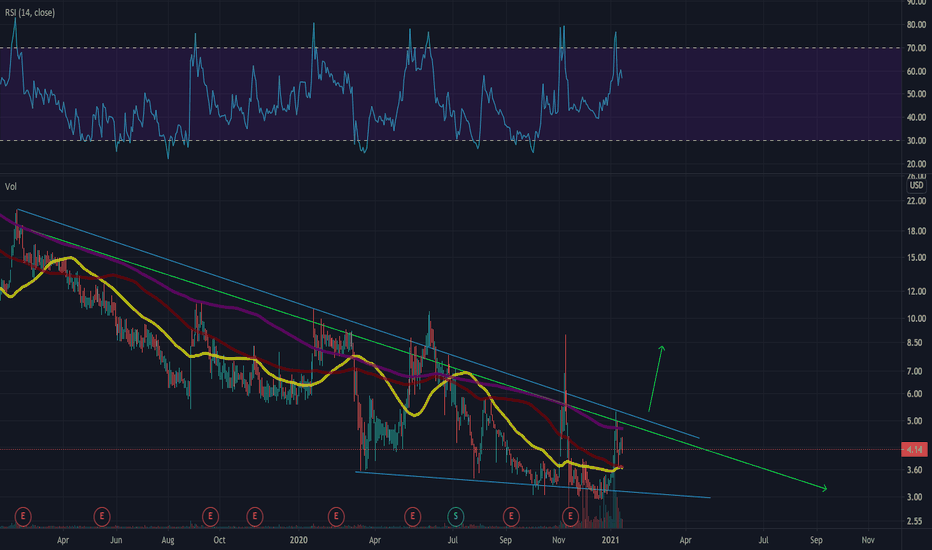Screen dimensions: 932x550
Task: Click the Oct label on the time axis
Action: (219, 540)
